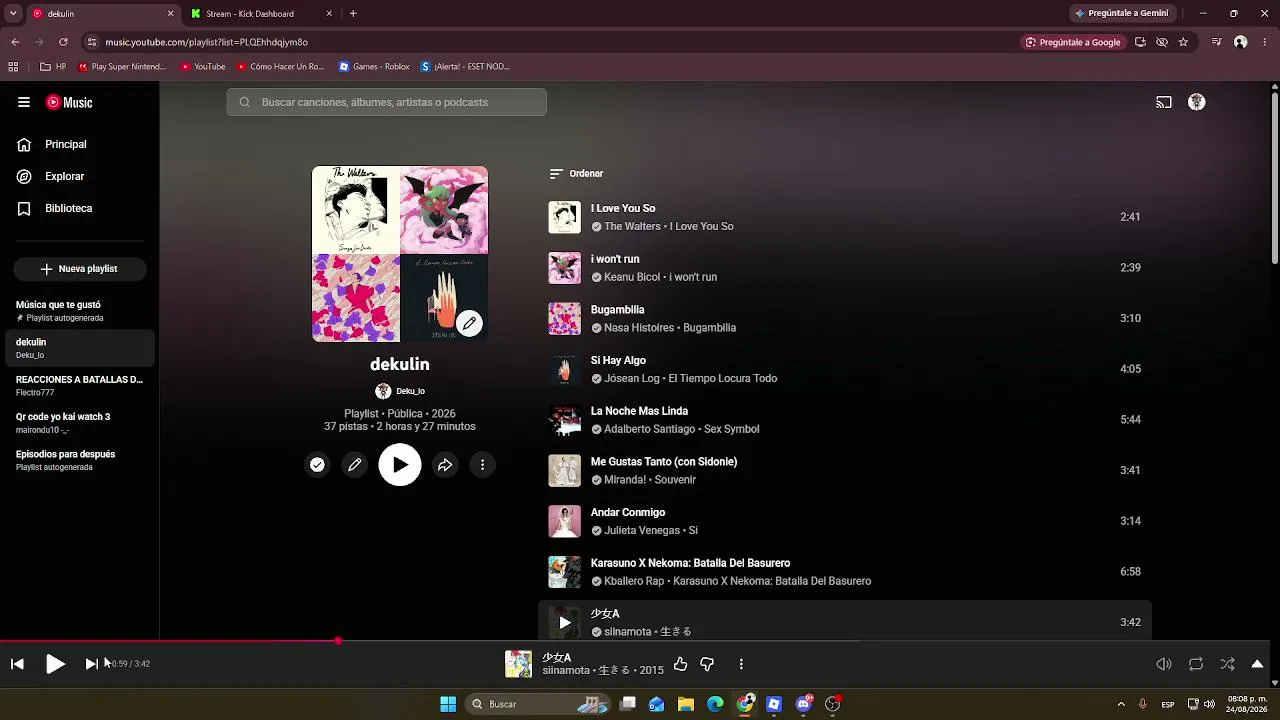Screen dimensions: 1280x720
Task: Go back to the previous page
Action: tap(15, 42)
